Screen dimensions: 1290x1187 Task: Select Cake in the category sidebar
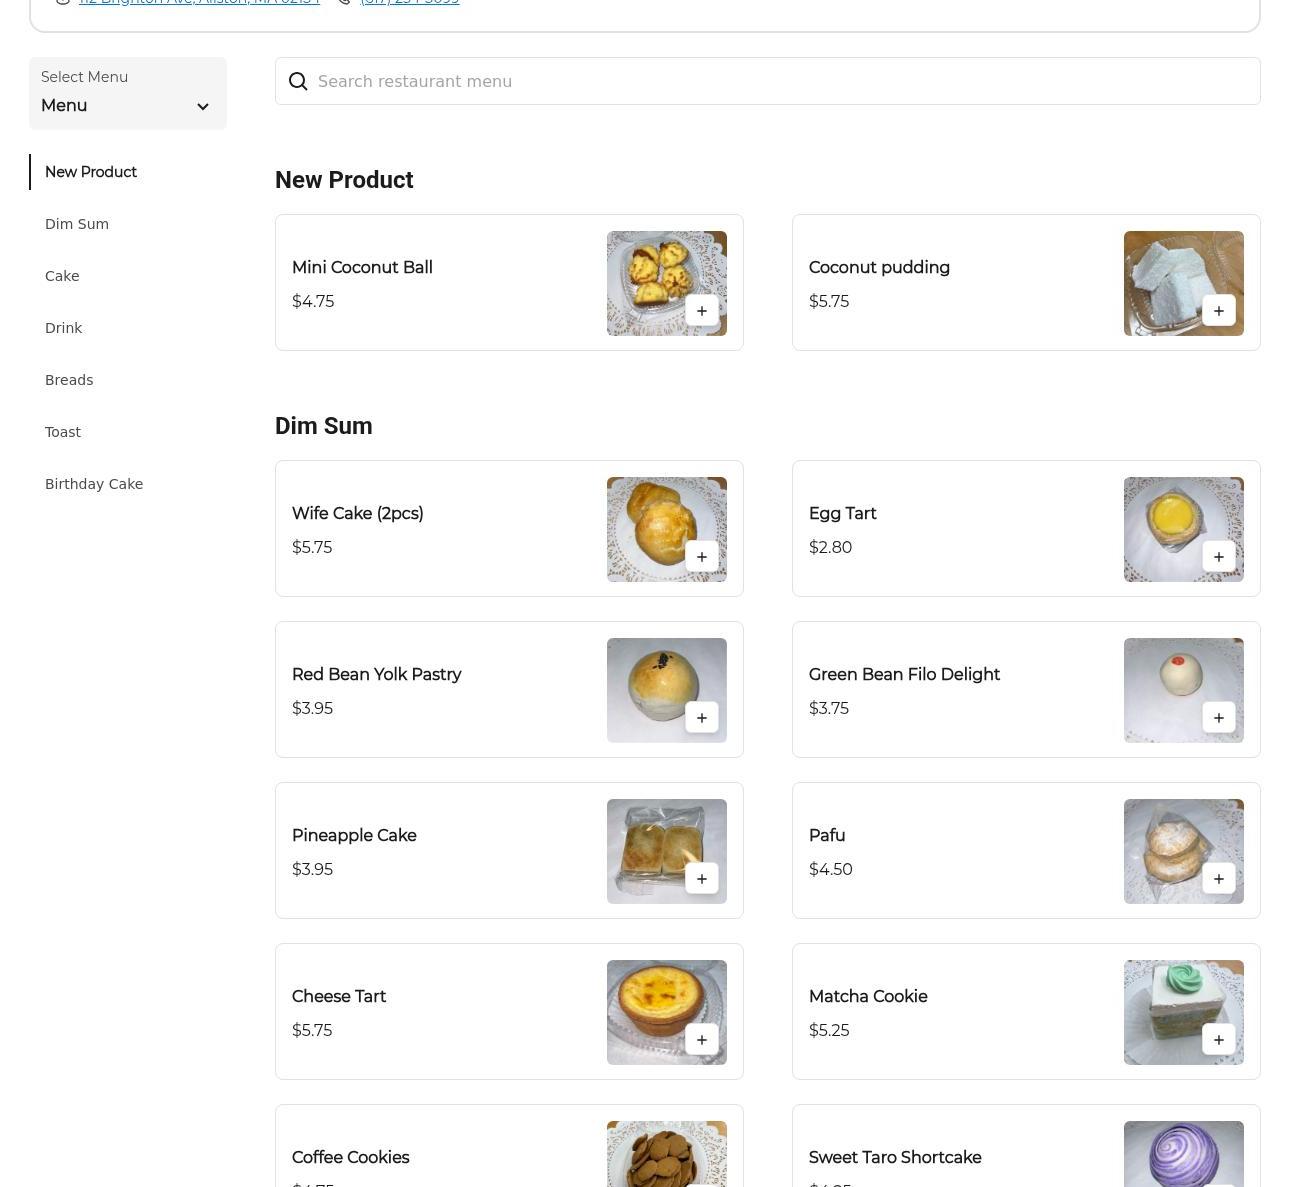(62, 276)
